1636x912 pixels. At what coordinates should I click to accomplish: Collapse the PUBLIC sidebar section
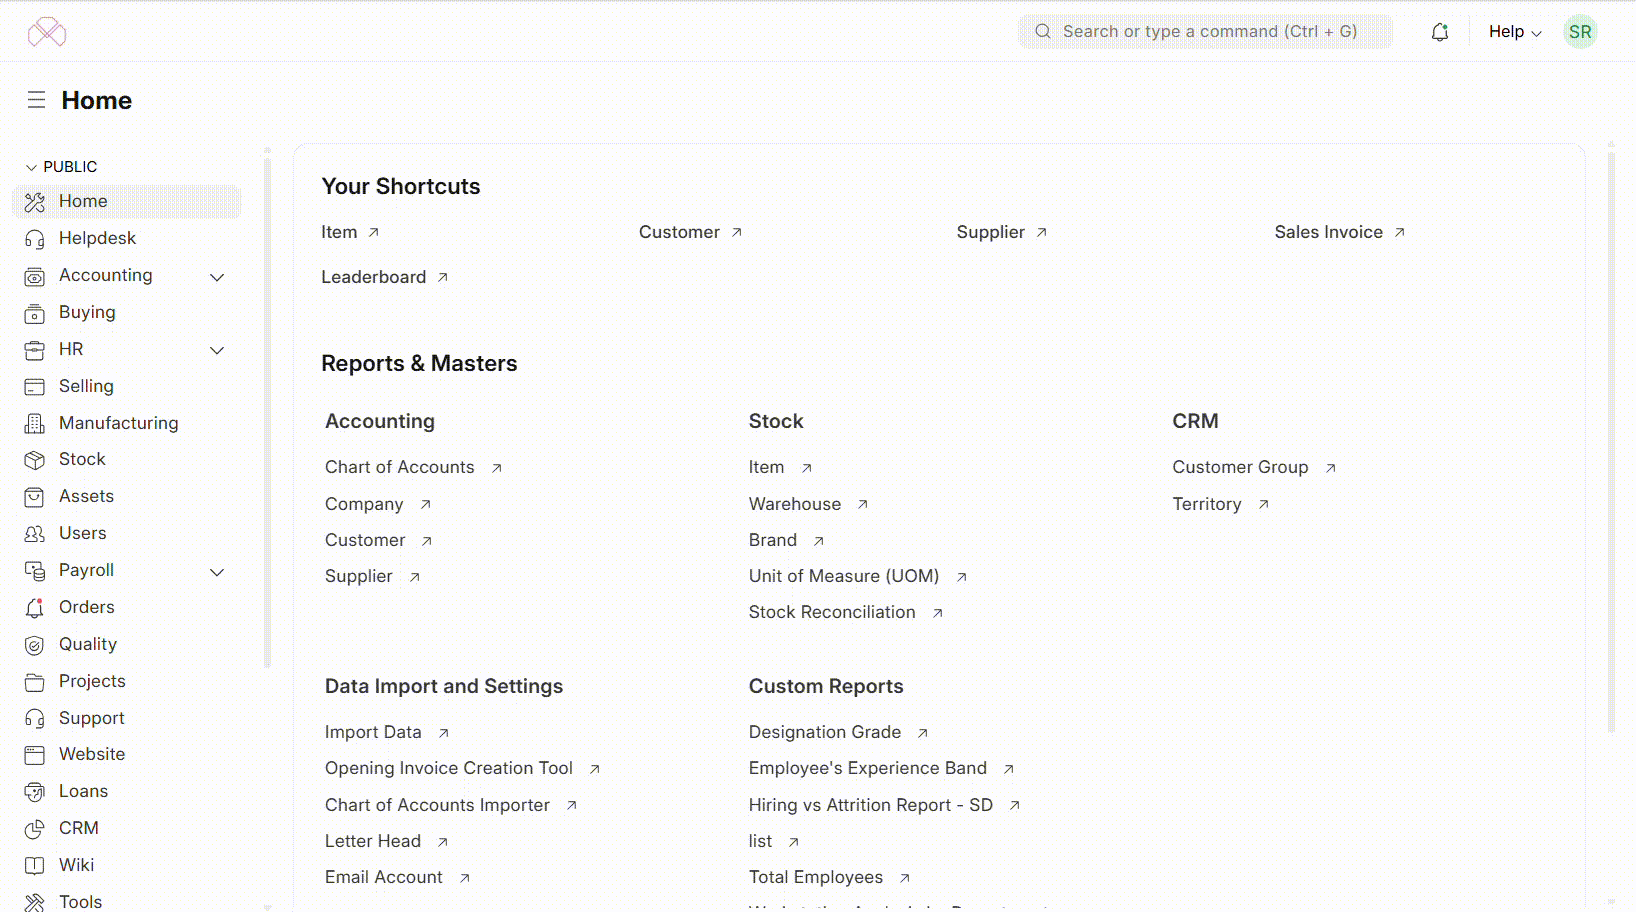(61, 167)
